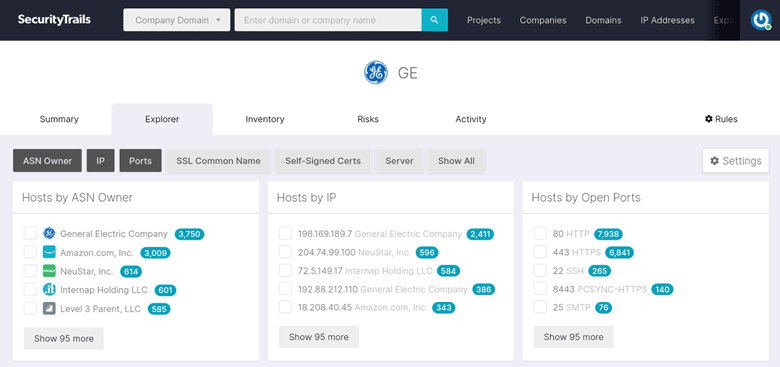
Task: Expand Open Ports Show 95 more
Action: [x=574, y=337]
